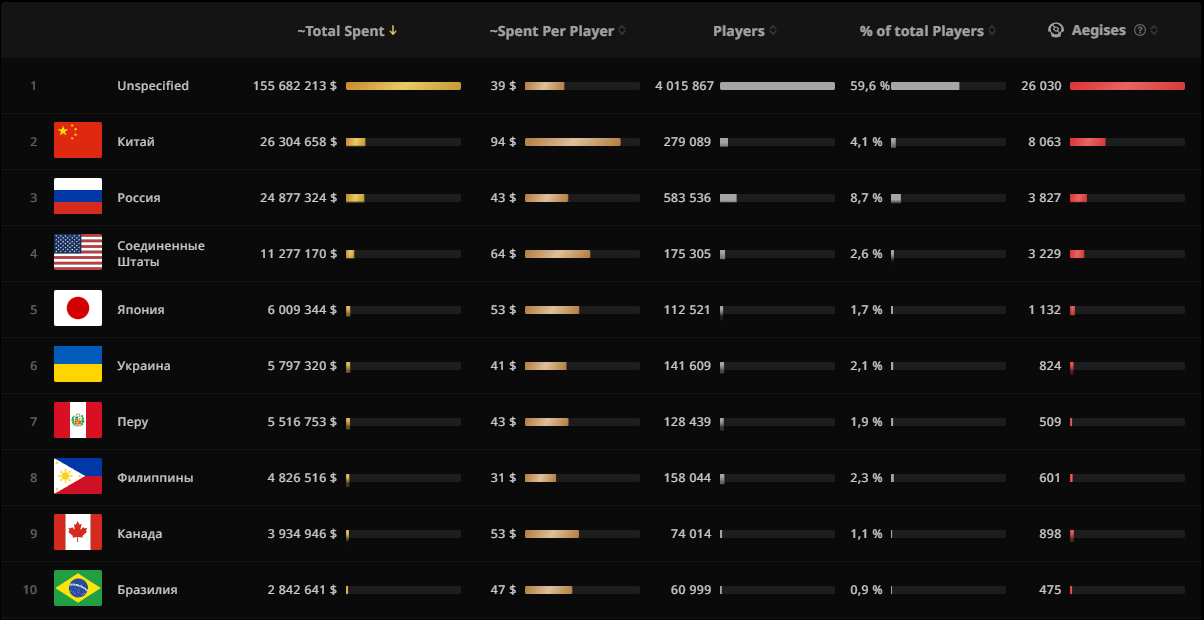The height and width of the screenshot is (620, 1204).
Task: Select the Canada flag icon
Action: coord(78,533)
